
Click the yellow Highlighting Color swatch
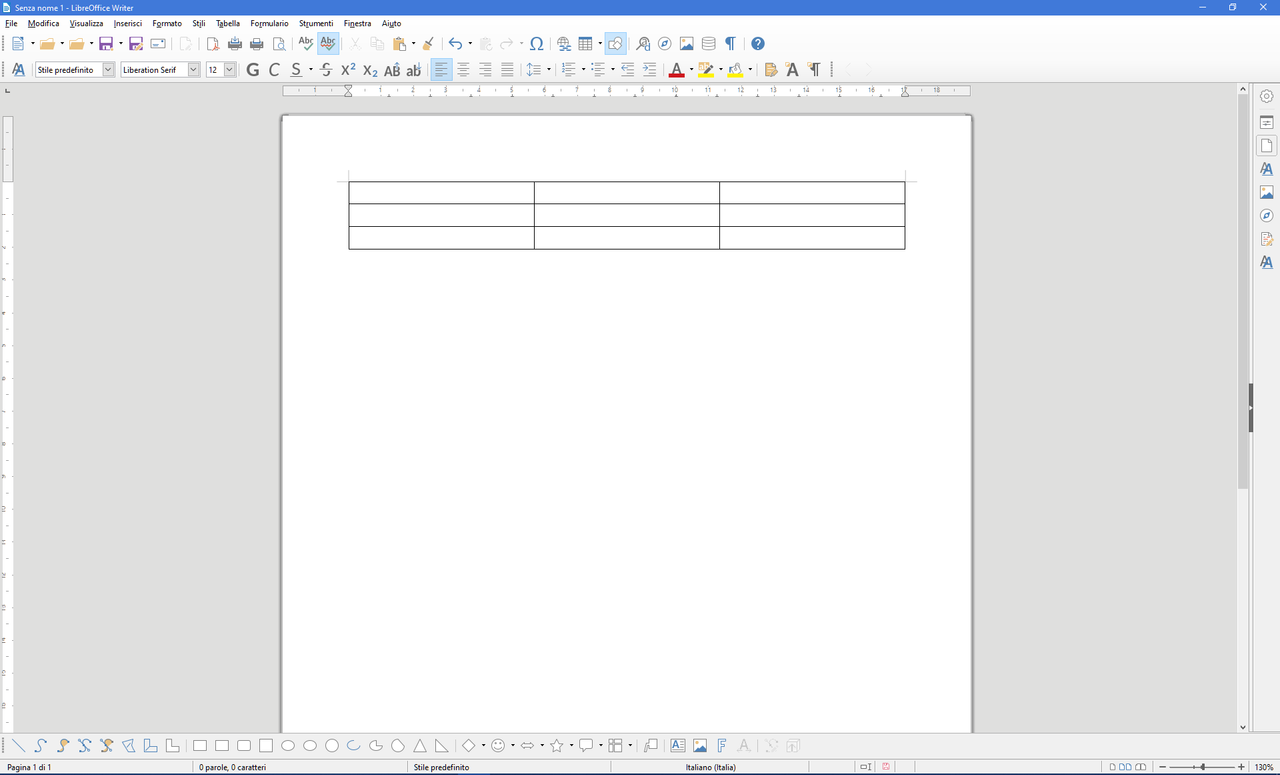click(706, 70)
